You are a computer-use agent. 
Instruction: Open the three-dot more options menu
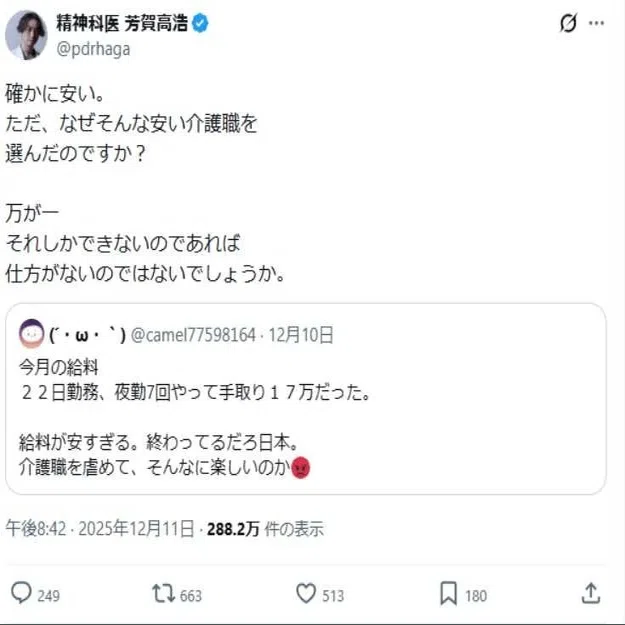coord(596,23)
